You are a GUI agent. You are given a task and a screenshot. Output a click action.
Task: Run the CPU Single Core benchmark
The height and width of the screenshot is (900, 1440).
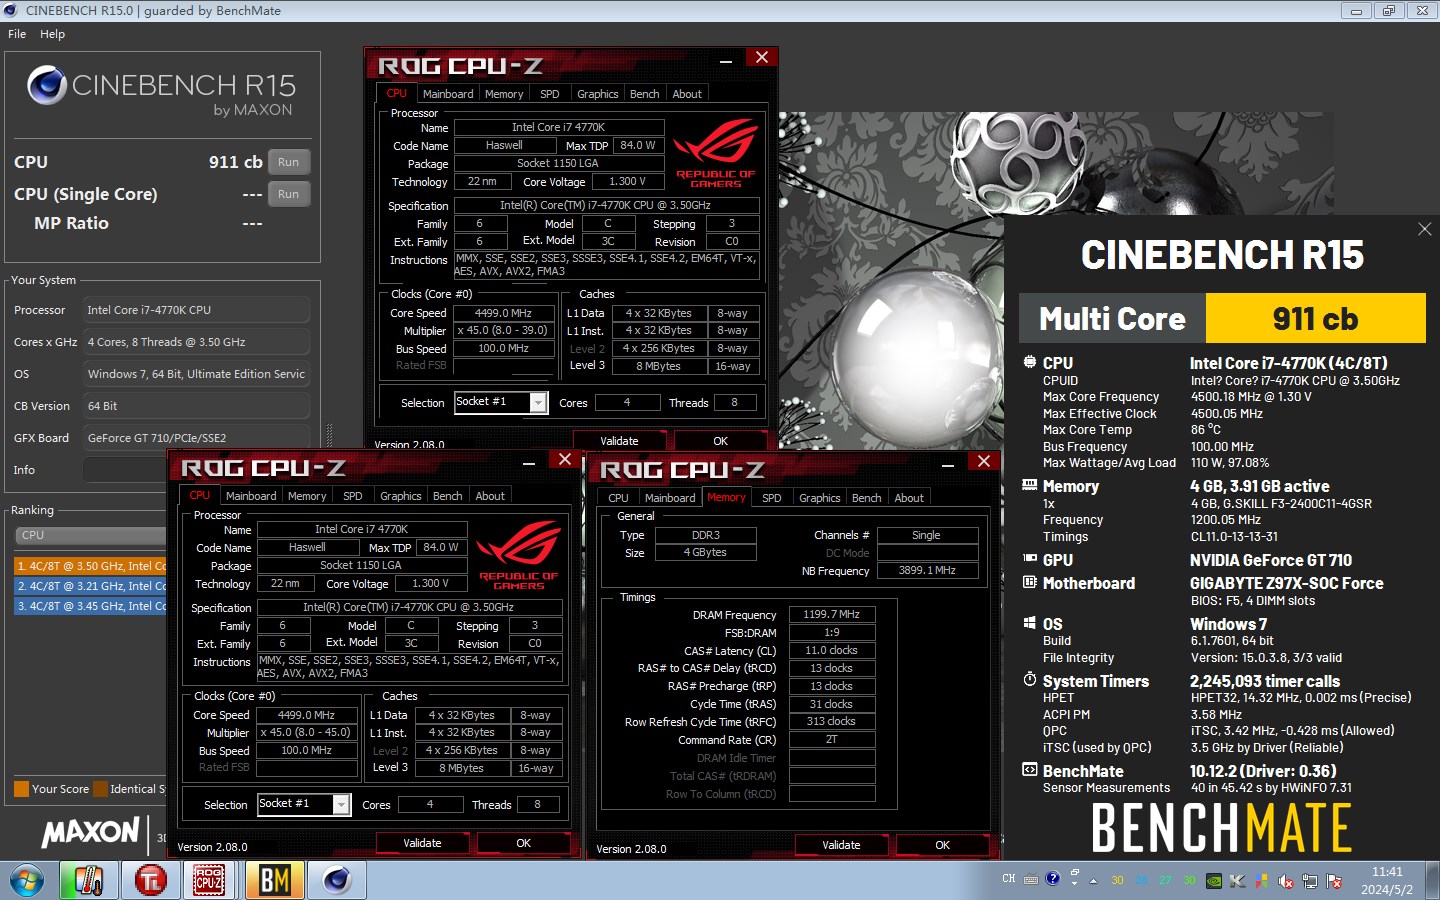289,194
